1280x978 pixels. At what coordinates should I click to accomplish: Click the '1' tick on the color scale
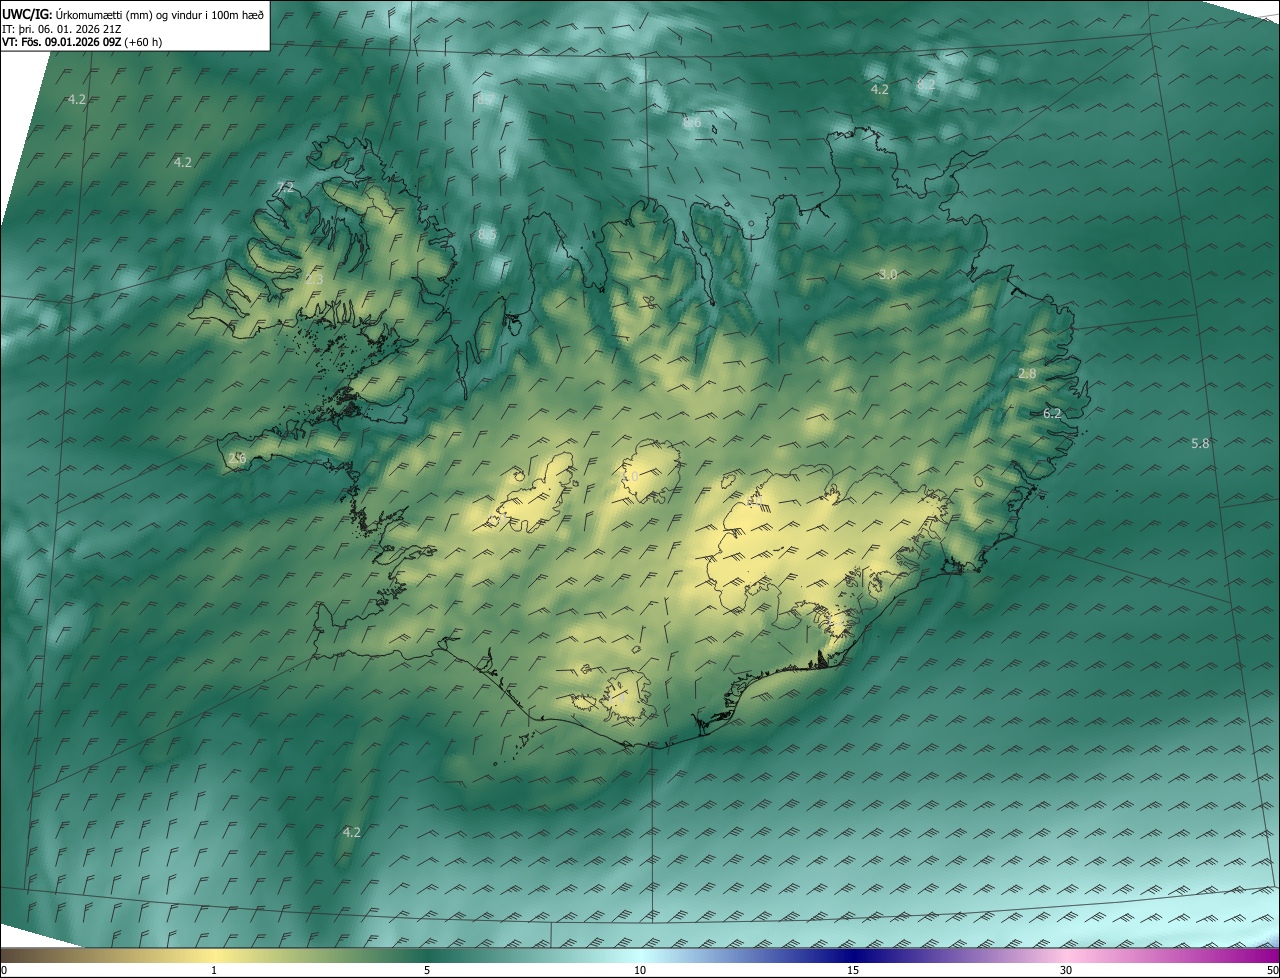(214, 970)
